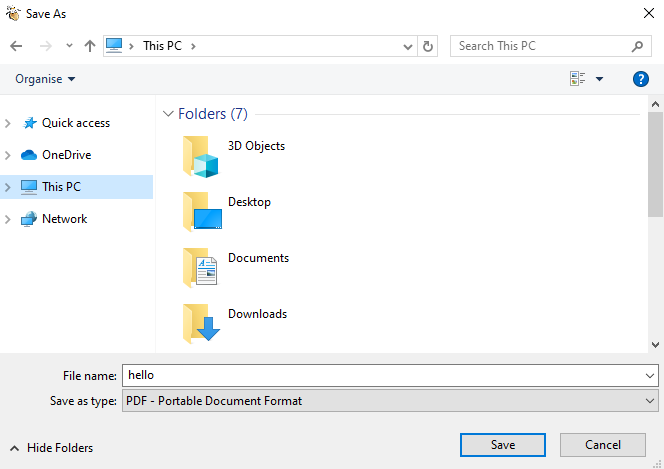Click scrollbar down arrow in folder list
The image size is (664, 469).
655,345
